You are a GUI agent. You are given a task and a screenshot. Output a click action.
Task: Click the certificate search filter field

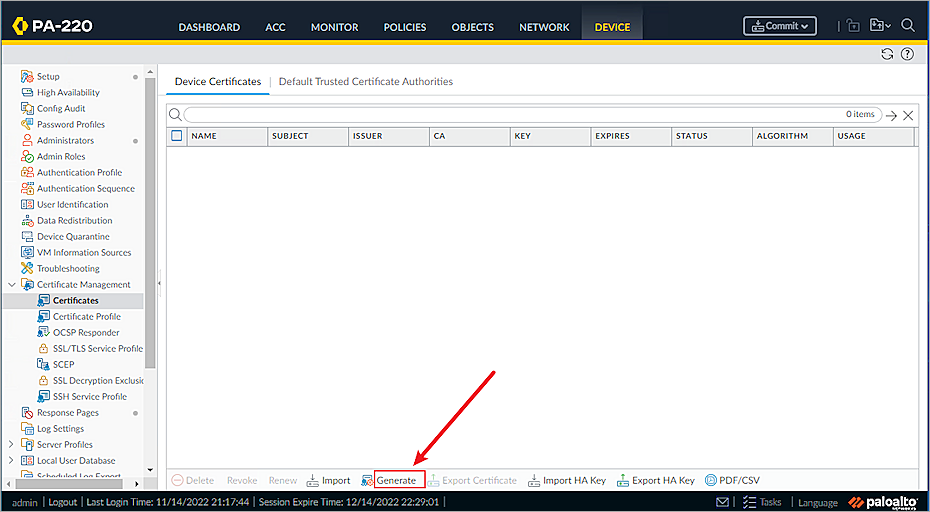pos(510,115)
